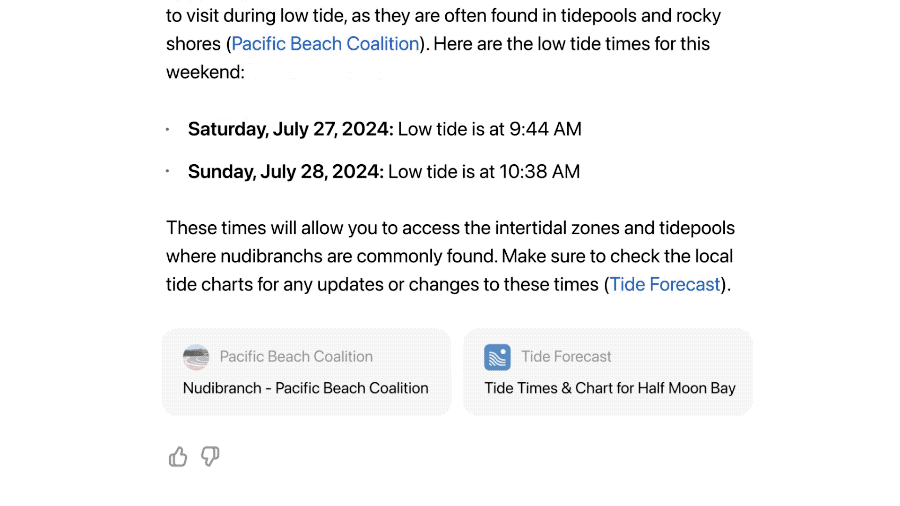Click the line where nudibranchs are commonly found
This screenshot has height=506, width=900.
coord(449,256)
